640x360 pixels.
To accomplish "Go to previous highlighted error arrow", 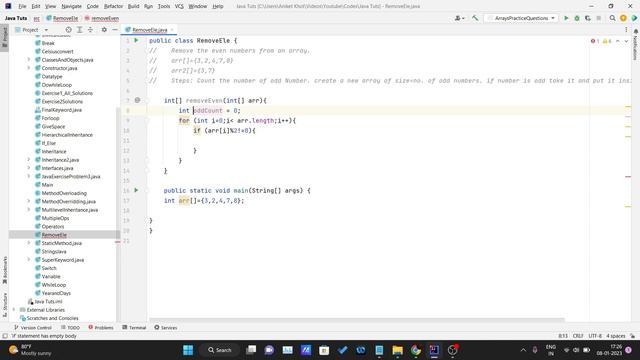I will point(618,41).
